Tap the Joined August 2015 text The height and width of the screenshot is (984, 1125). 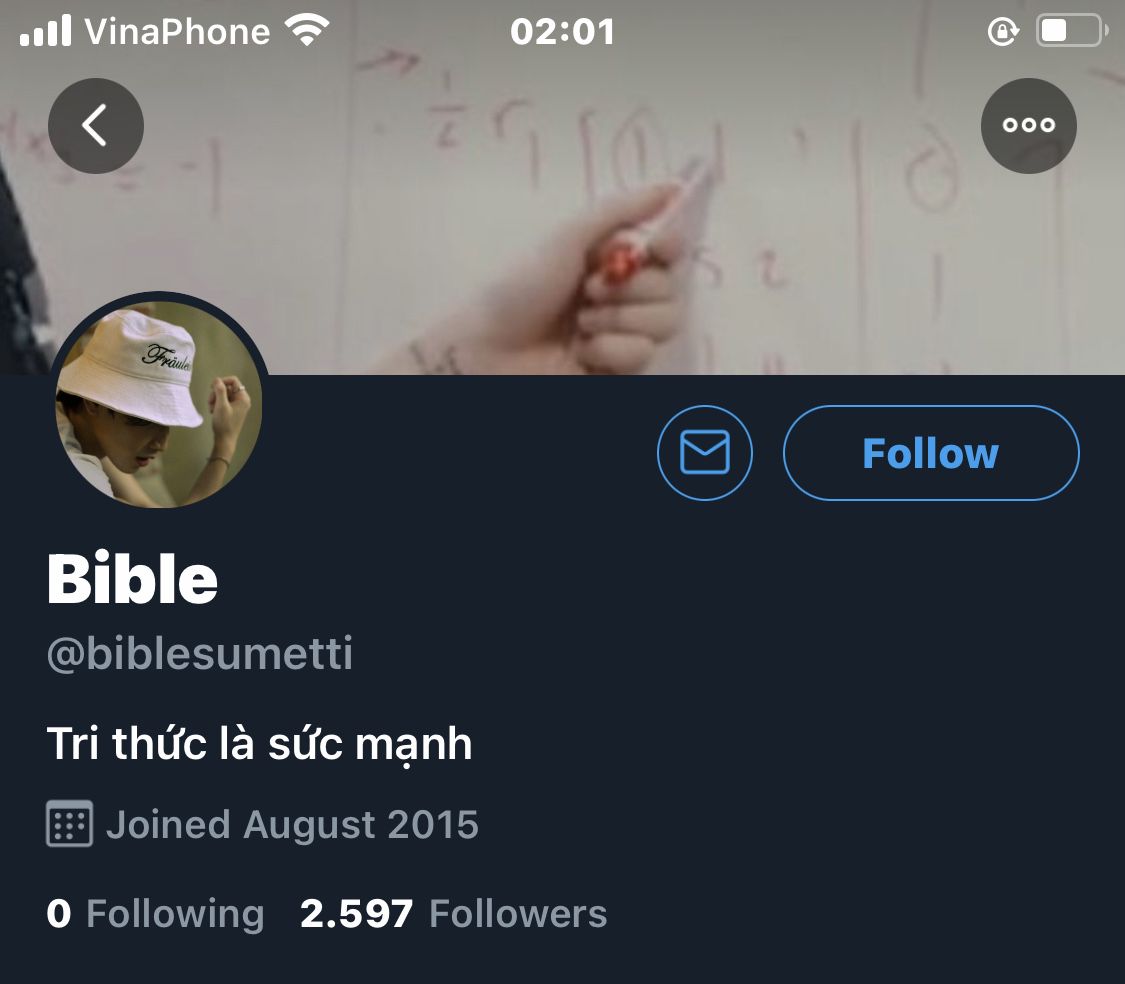[292, 825]
